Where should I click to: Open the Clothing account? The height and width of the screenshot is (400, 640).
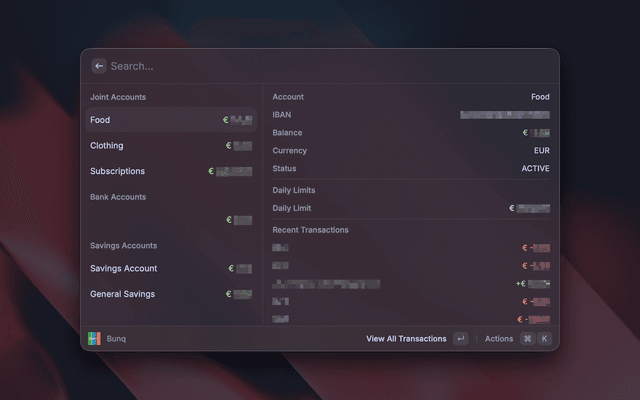tap(170, 146)
